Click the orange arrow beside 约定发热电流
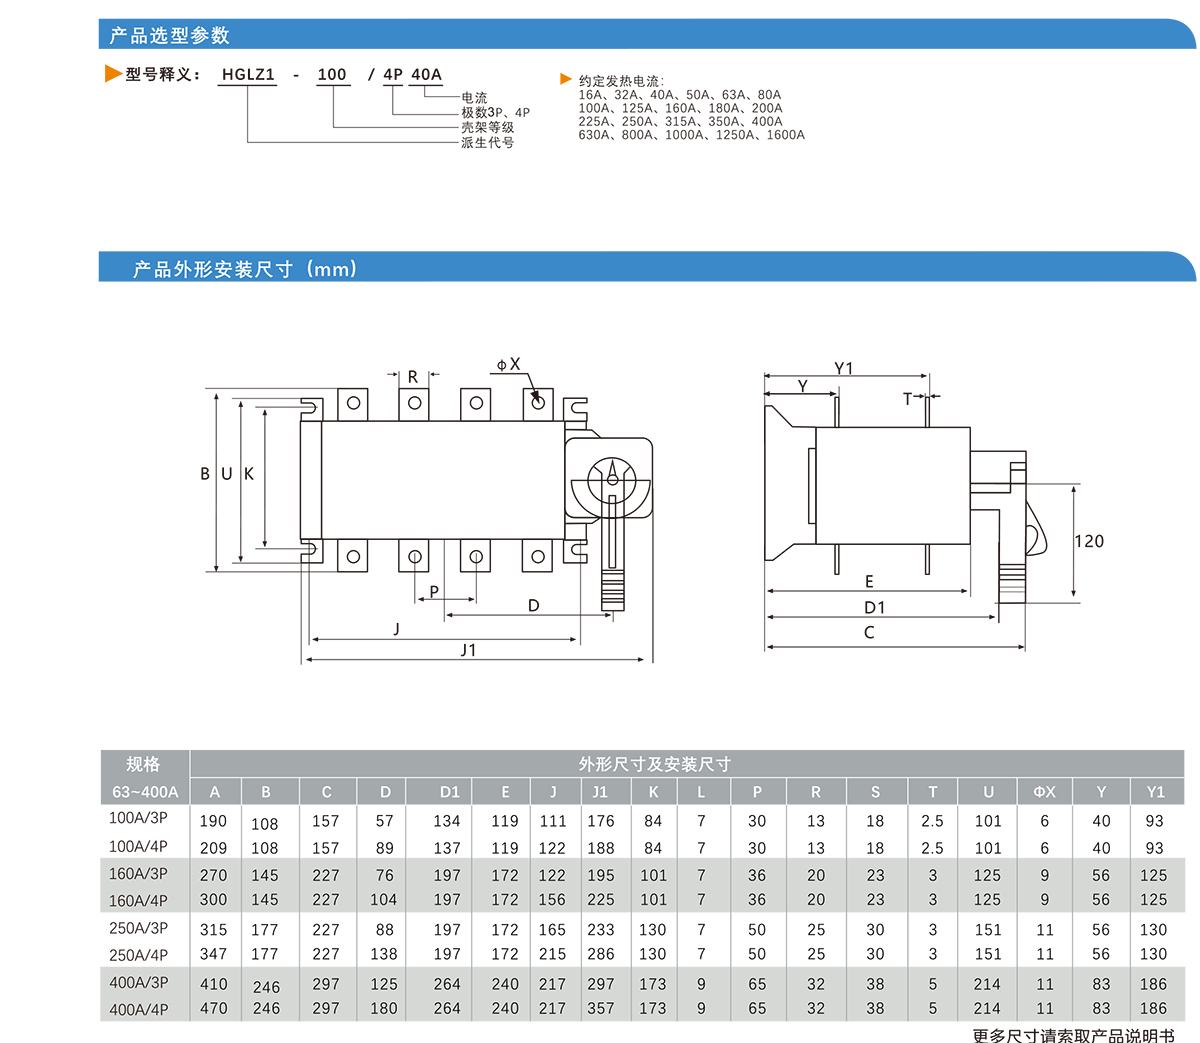Viewport: 1200px width, 1043px height. [x=566, y=80]
